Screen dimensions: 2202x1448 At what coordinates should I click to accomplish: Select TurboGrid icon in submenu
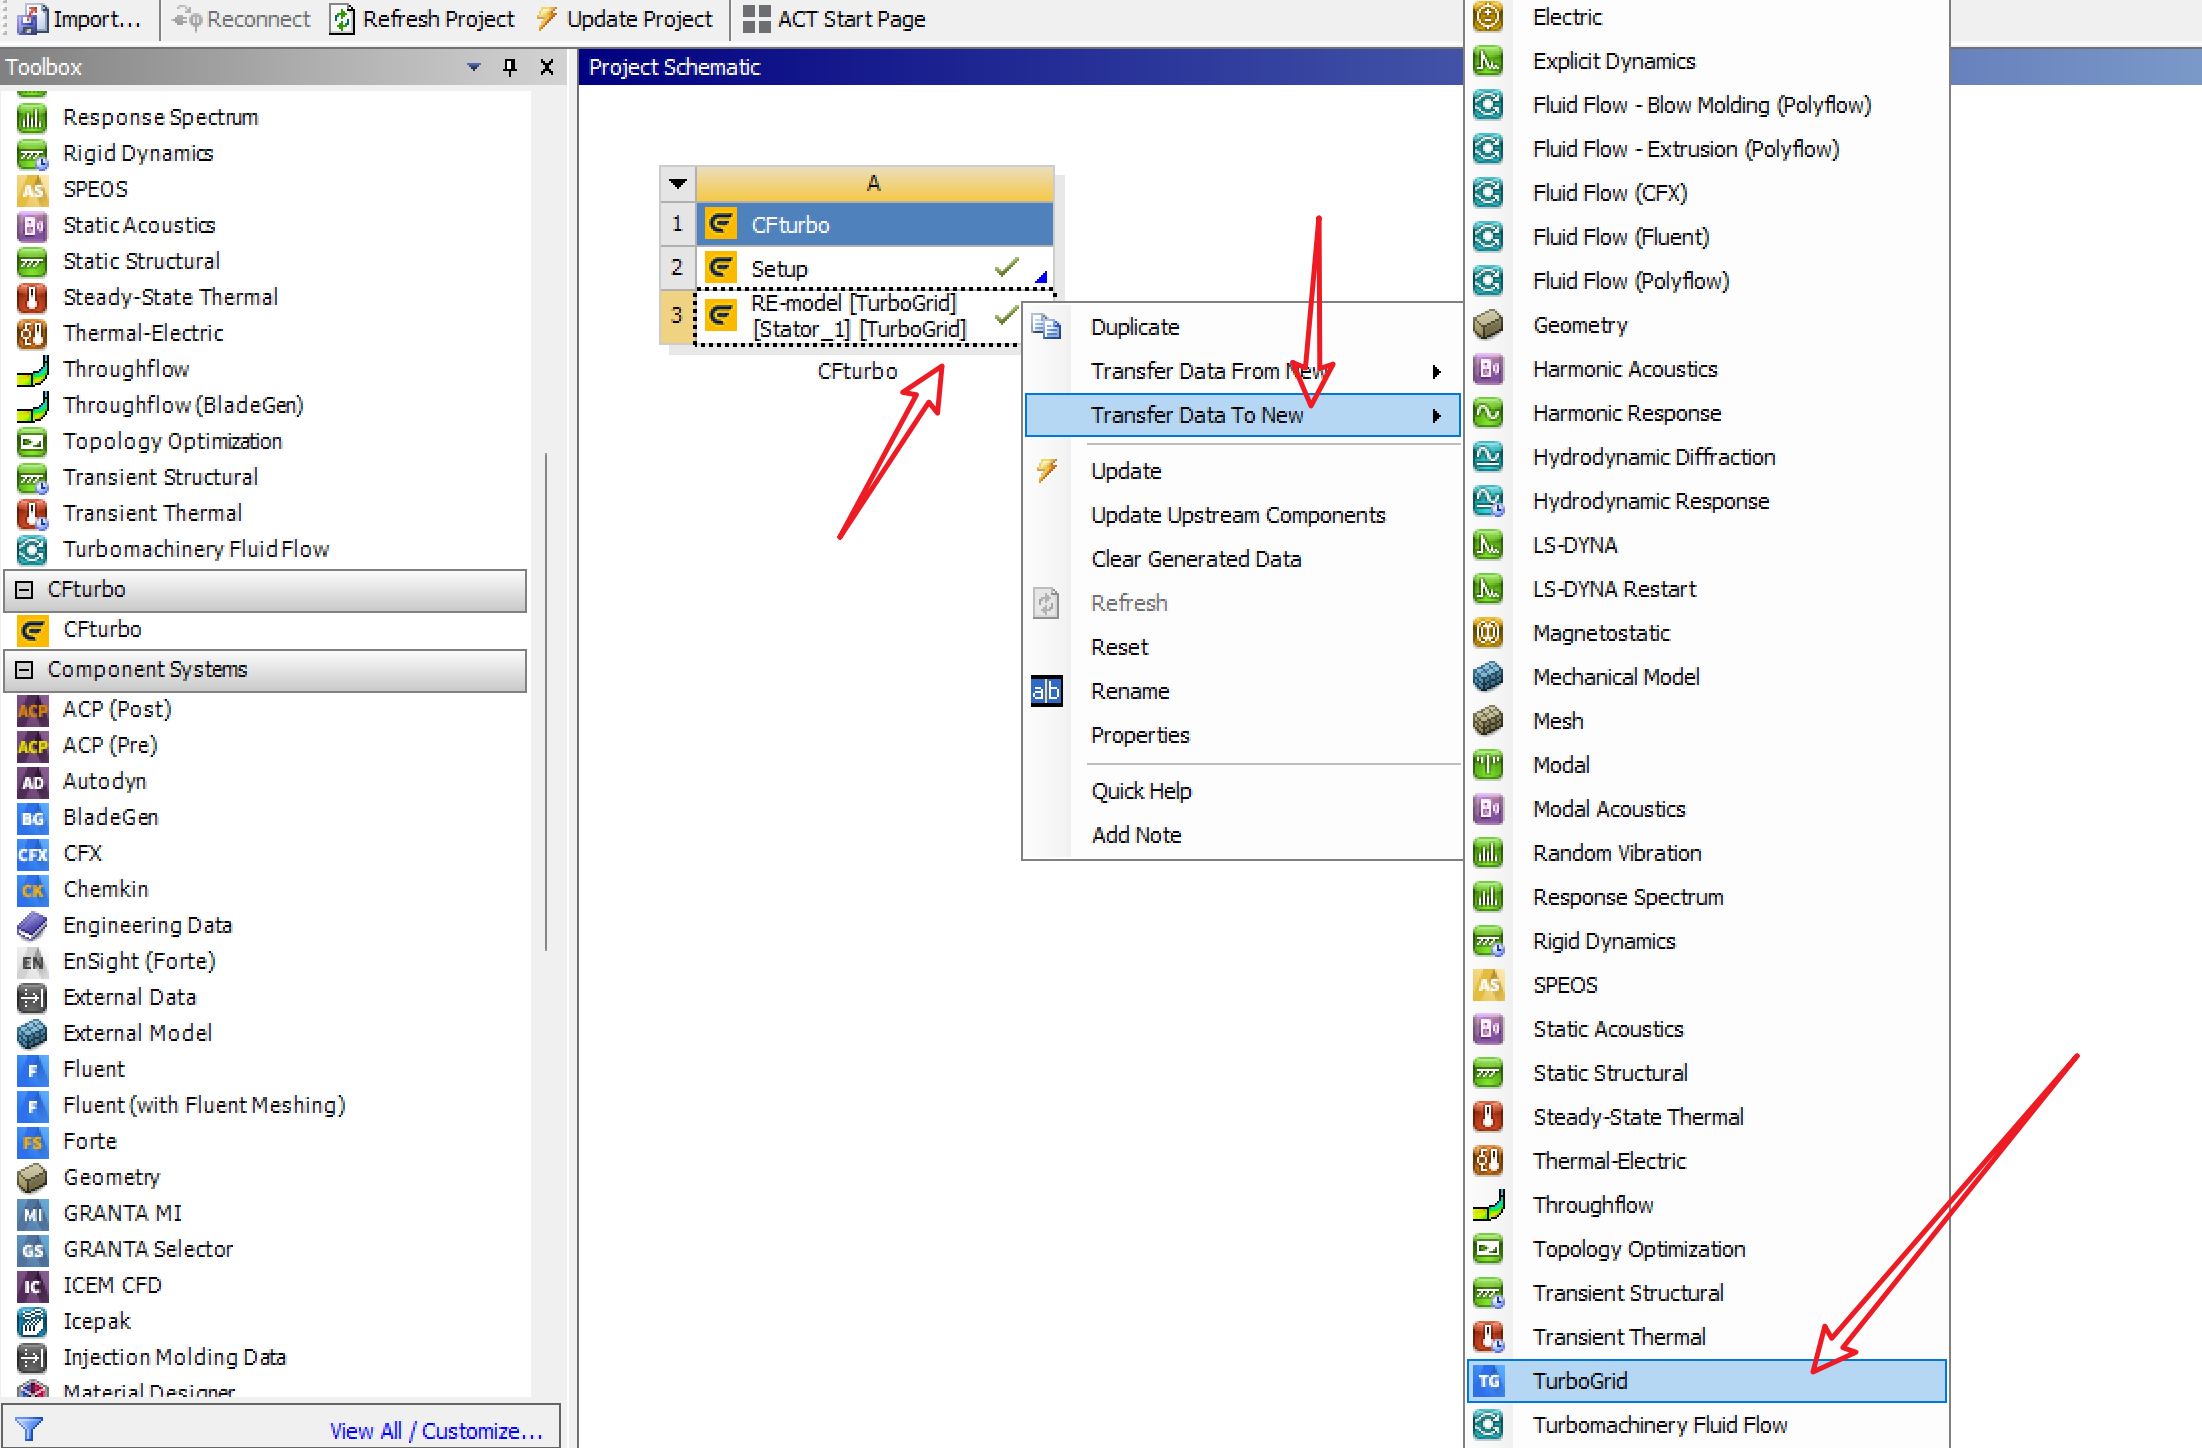click(x=1489, y=1381)
